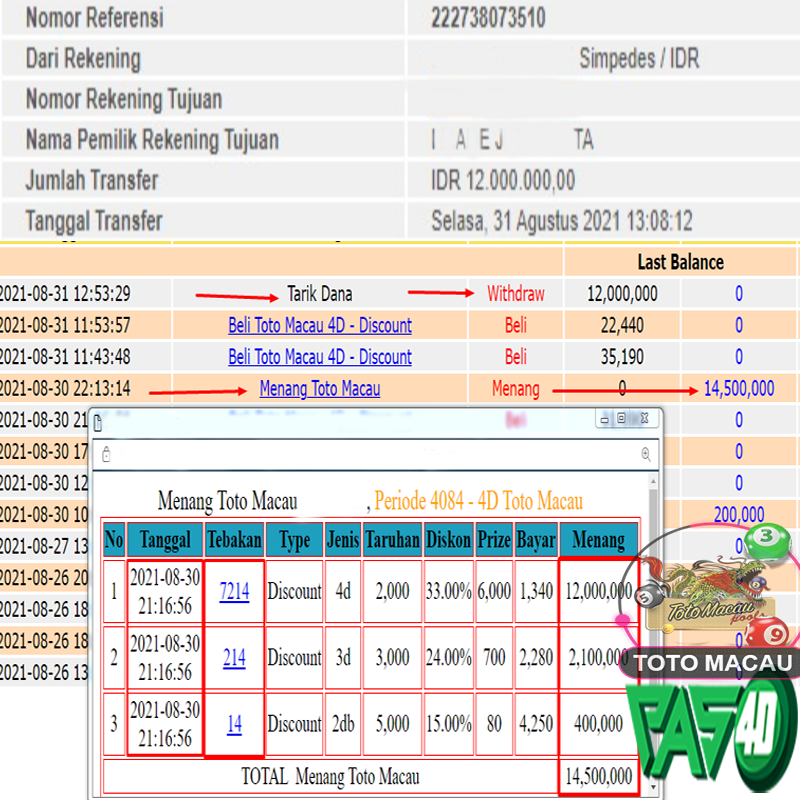800x800 pixels.
Task: Select the 2021-08-30 22:13:14 timestamp
Action: coord(65,389)
